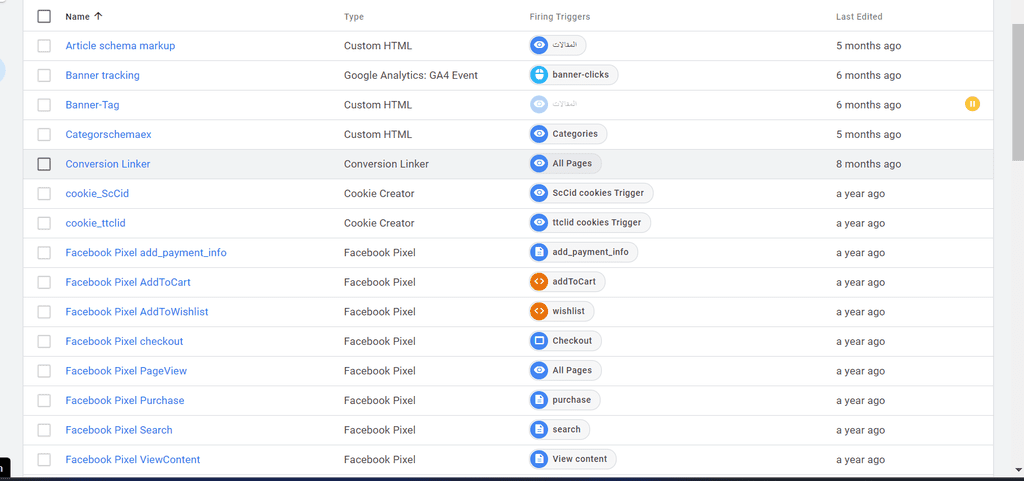Screen dimensions: 1024x481
Task: Open Facebook Pixel AddToWishlist tag
Action: tap(137, 311)
